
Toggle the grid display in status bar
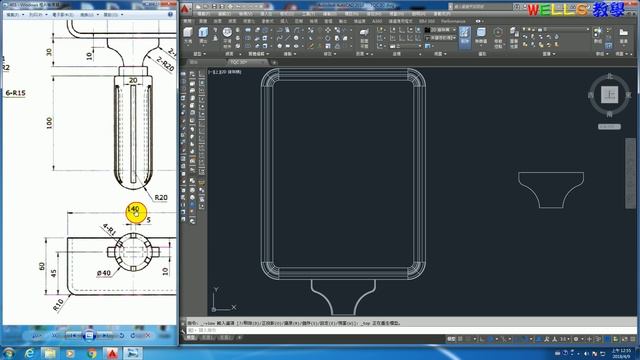[x=461, y=339]
